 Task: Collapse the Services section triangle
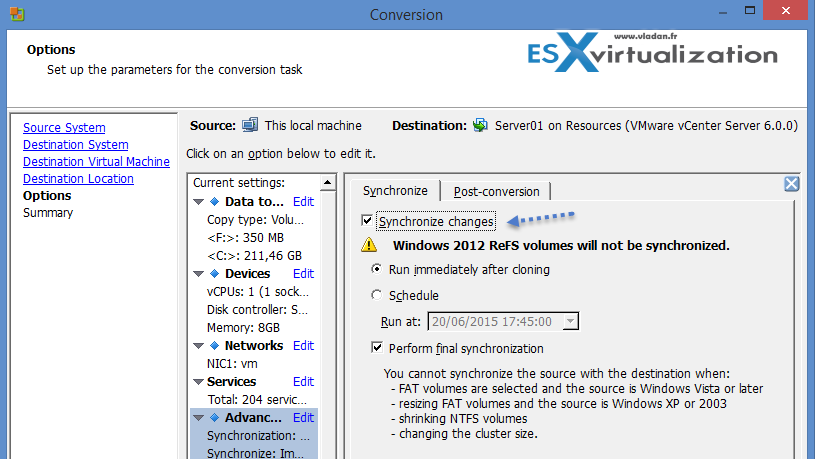tap(199, 382)
